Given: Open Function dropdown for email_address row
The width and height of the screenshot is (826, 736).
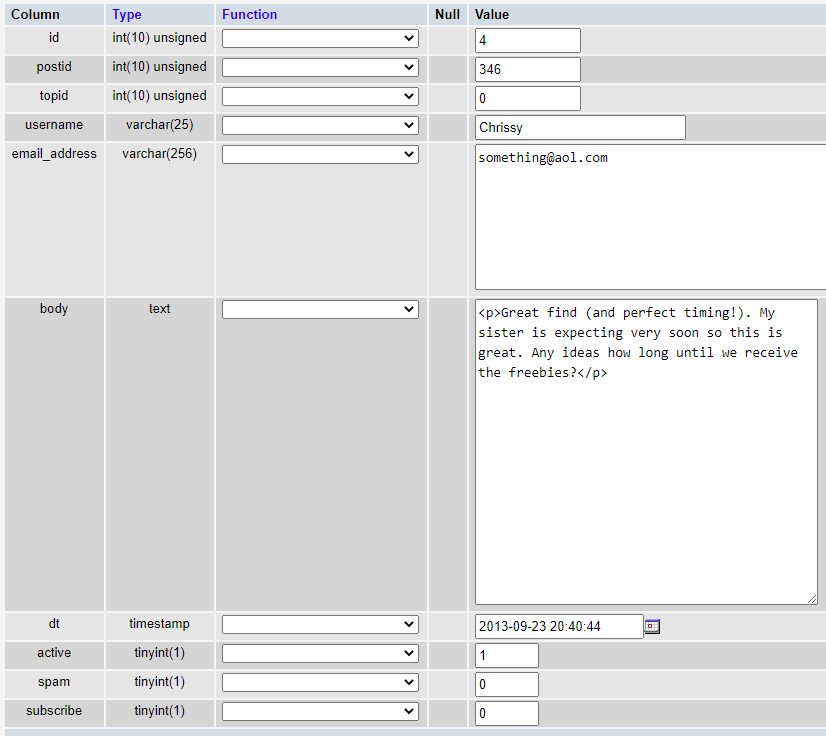Looking at the screenshot, I should [320, 154].
